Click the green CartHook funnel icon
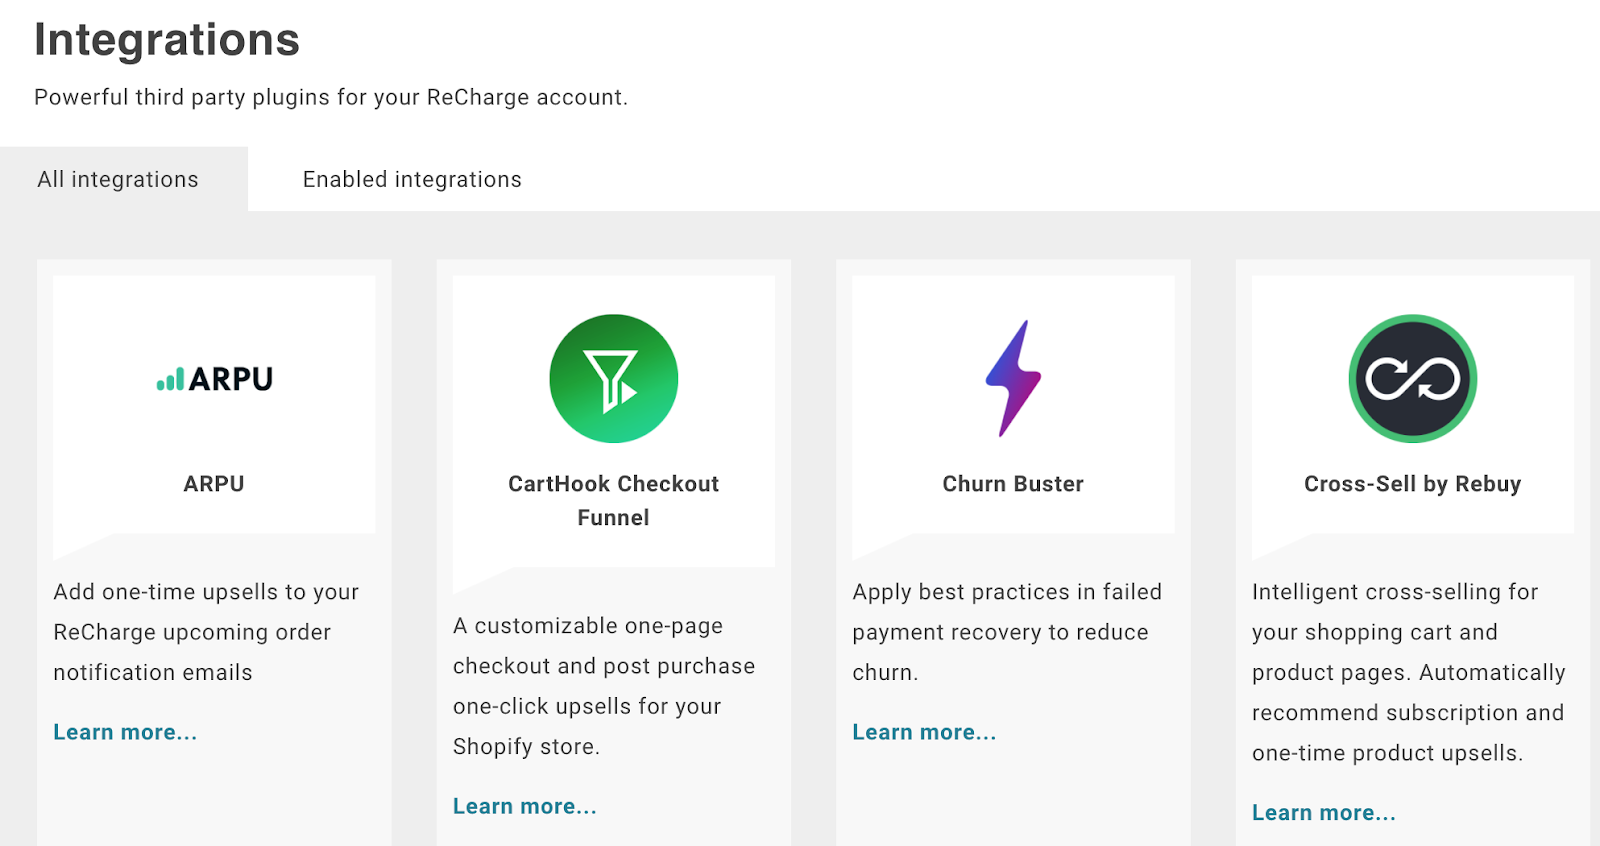Viewport: 1600px width, 846px height. tap(613, 379)
